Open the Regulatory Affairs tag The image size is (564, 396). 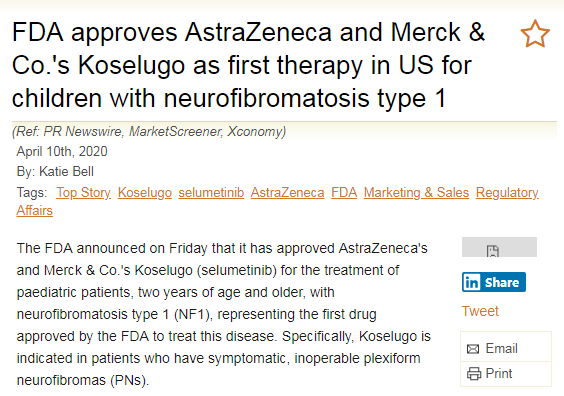click(507, 193)
